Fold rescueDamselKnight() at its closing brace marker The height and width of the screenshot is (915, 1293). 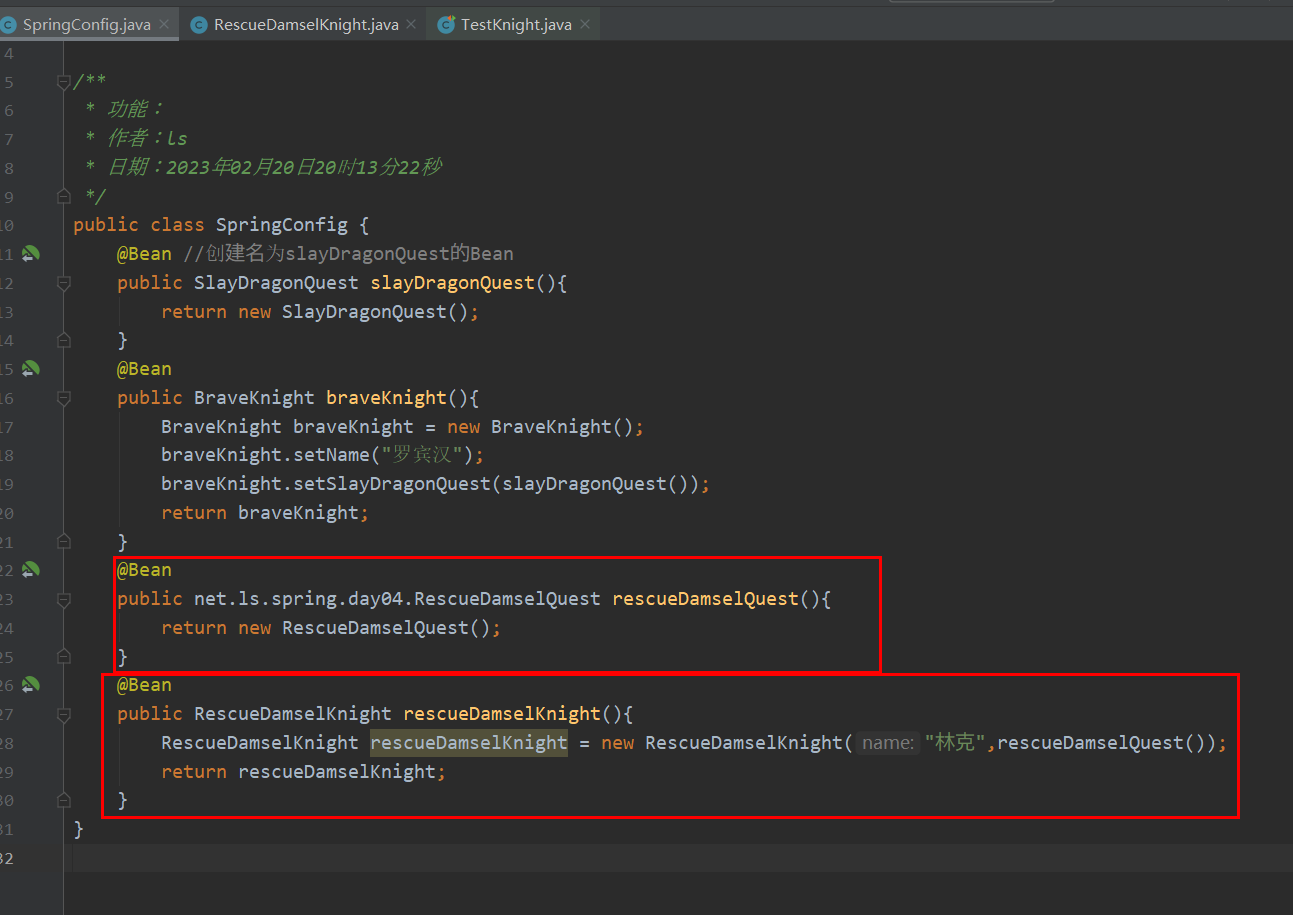click(64, 800)
